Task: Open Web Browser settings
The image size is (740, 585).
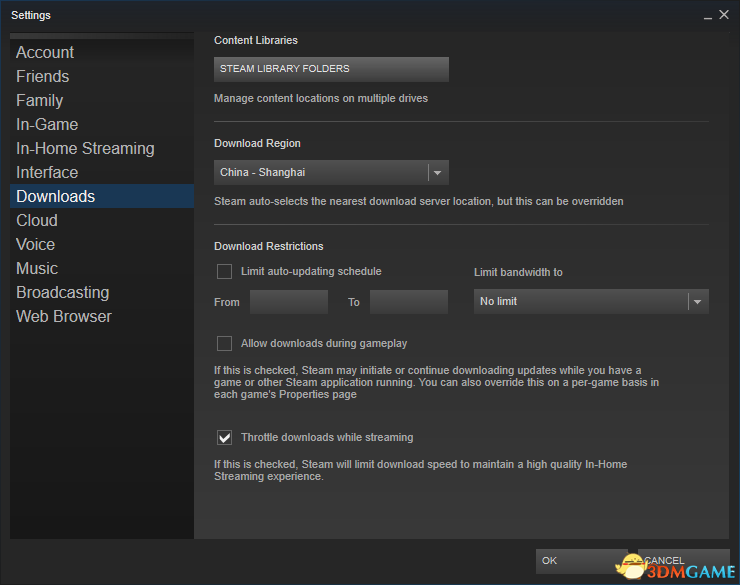Action: click(x=102, y=317)
